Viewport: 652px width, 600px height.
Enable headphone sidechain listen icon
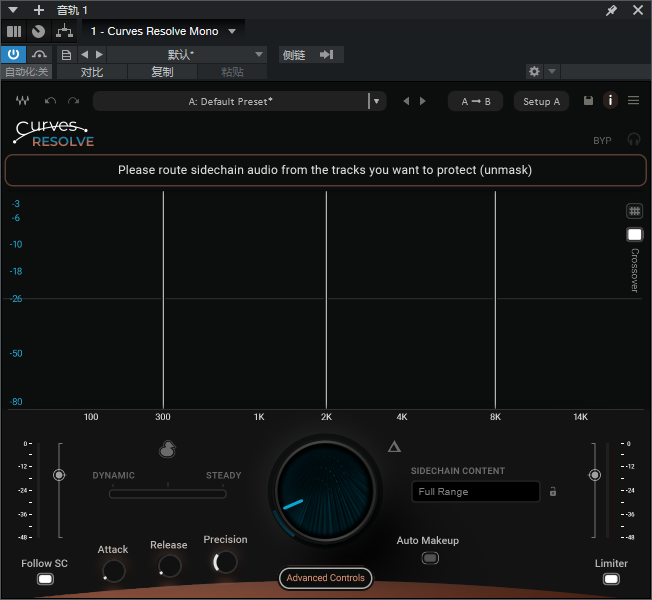[x=634, y=140]
